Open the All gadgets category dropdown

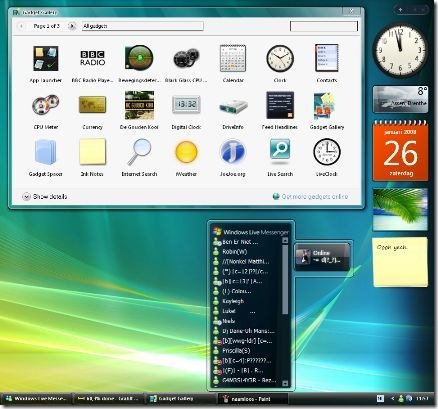point(143,26)
